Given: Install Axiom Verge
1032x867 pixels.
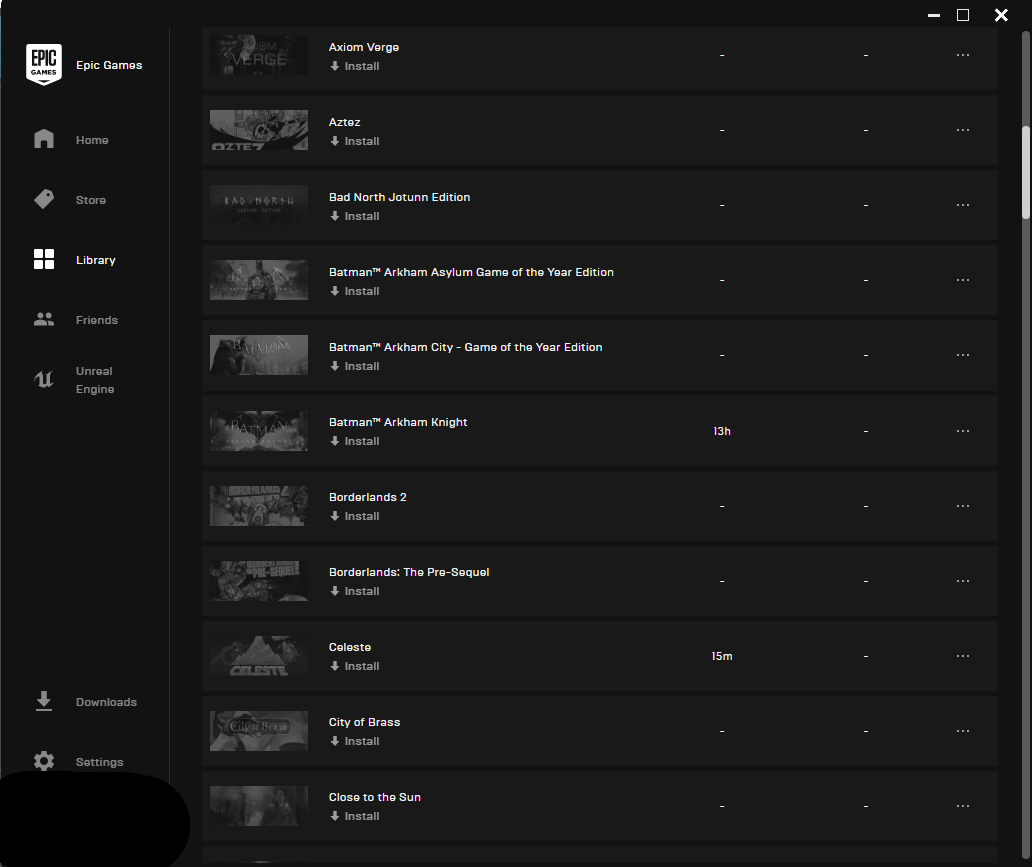Looking at the screenshot, I should (355, 66).
